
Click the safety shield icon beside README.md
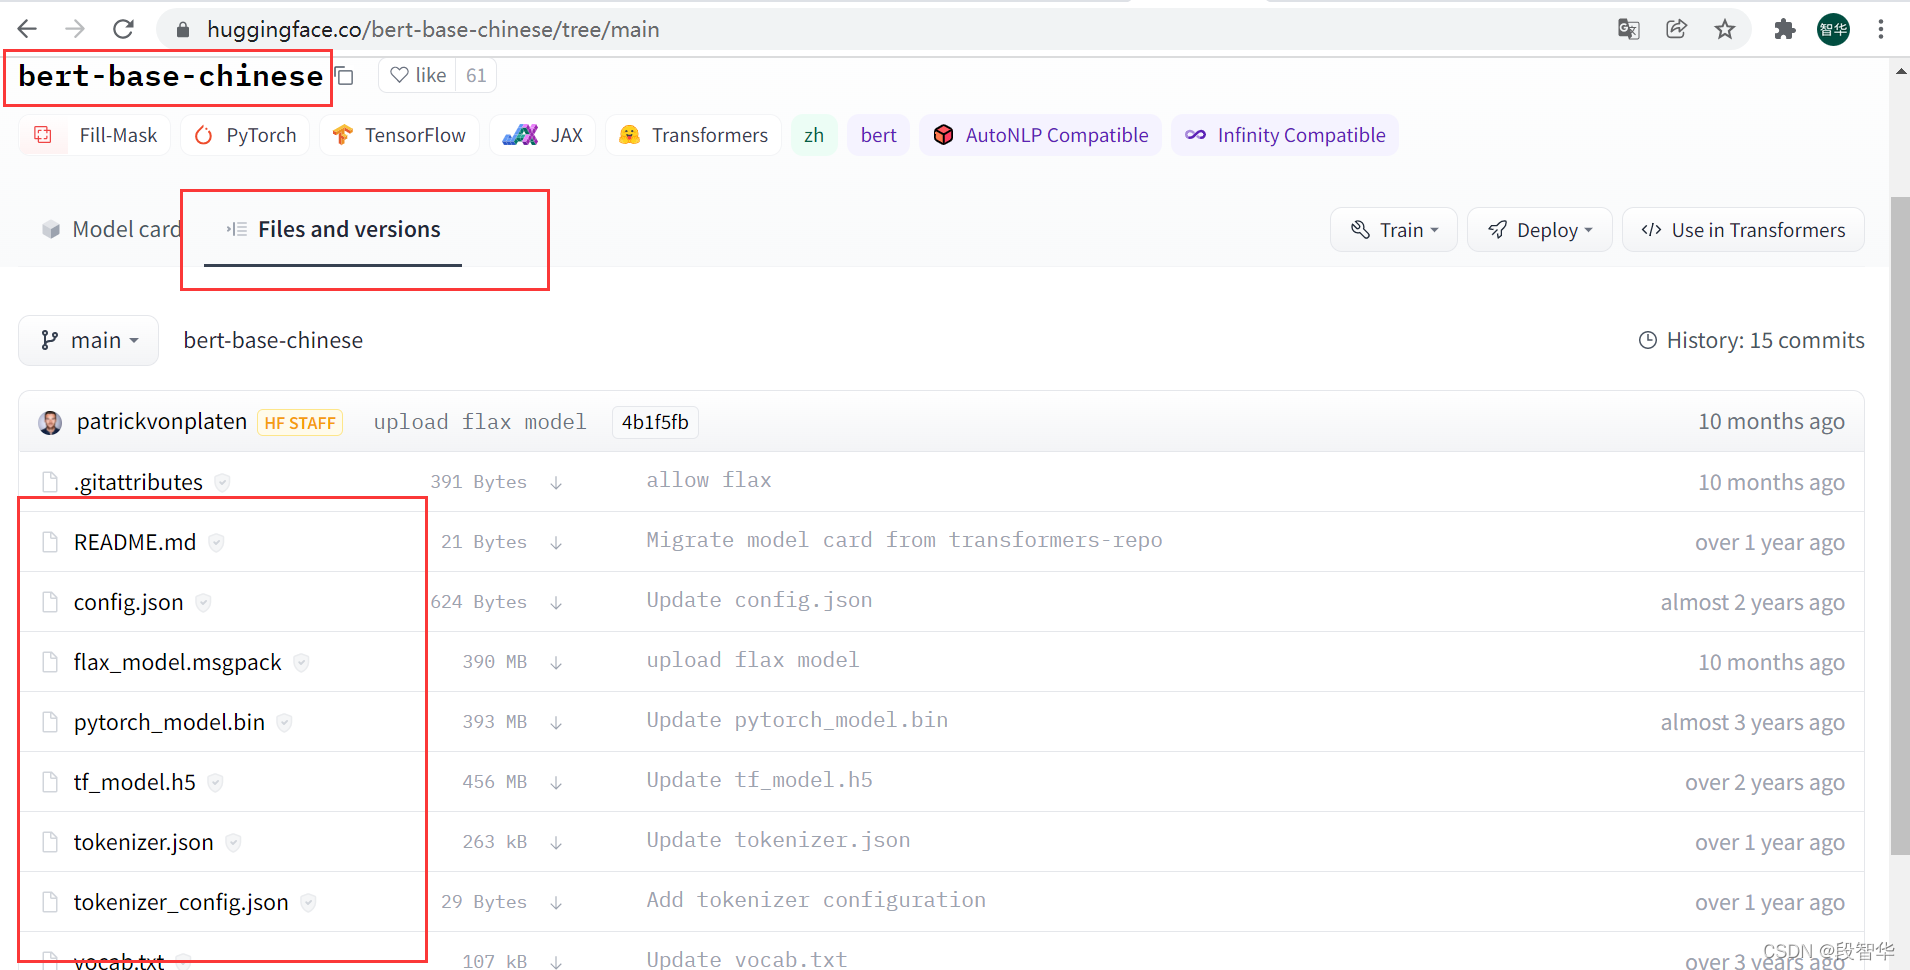(216, 542)
